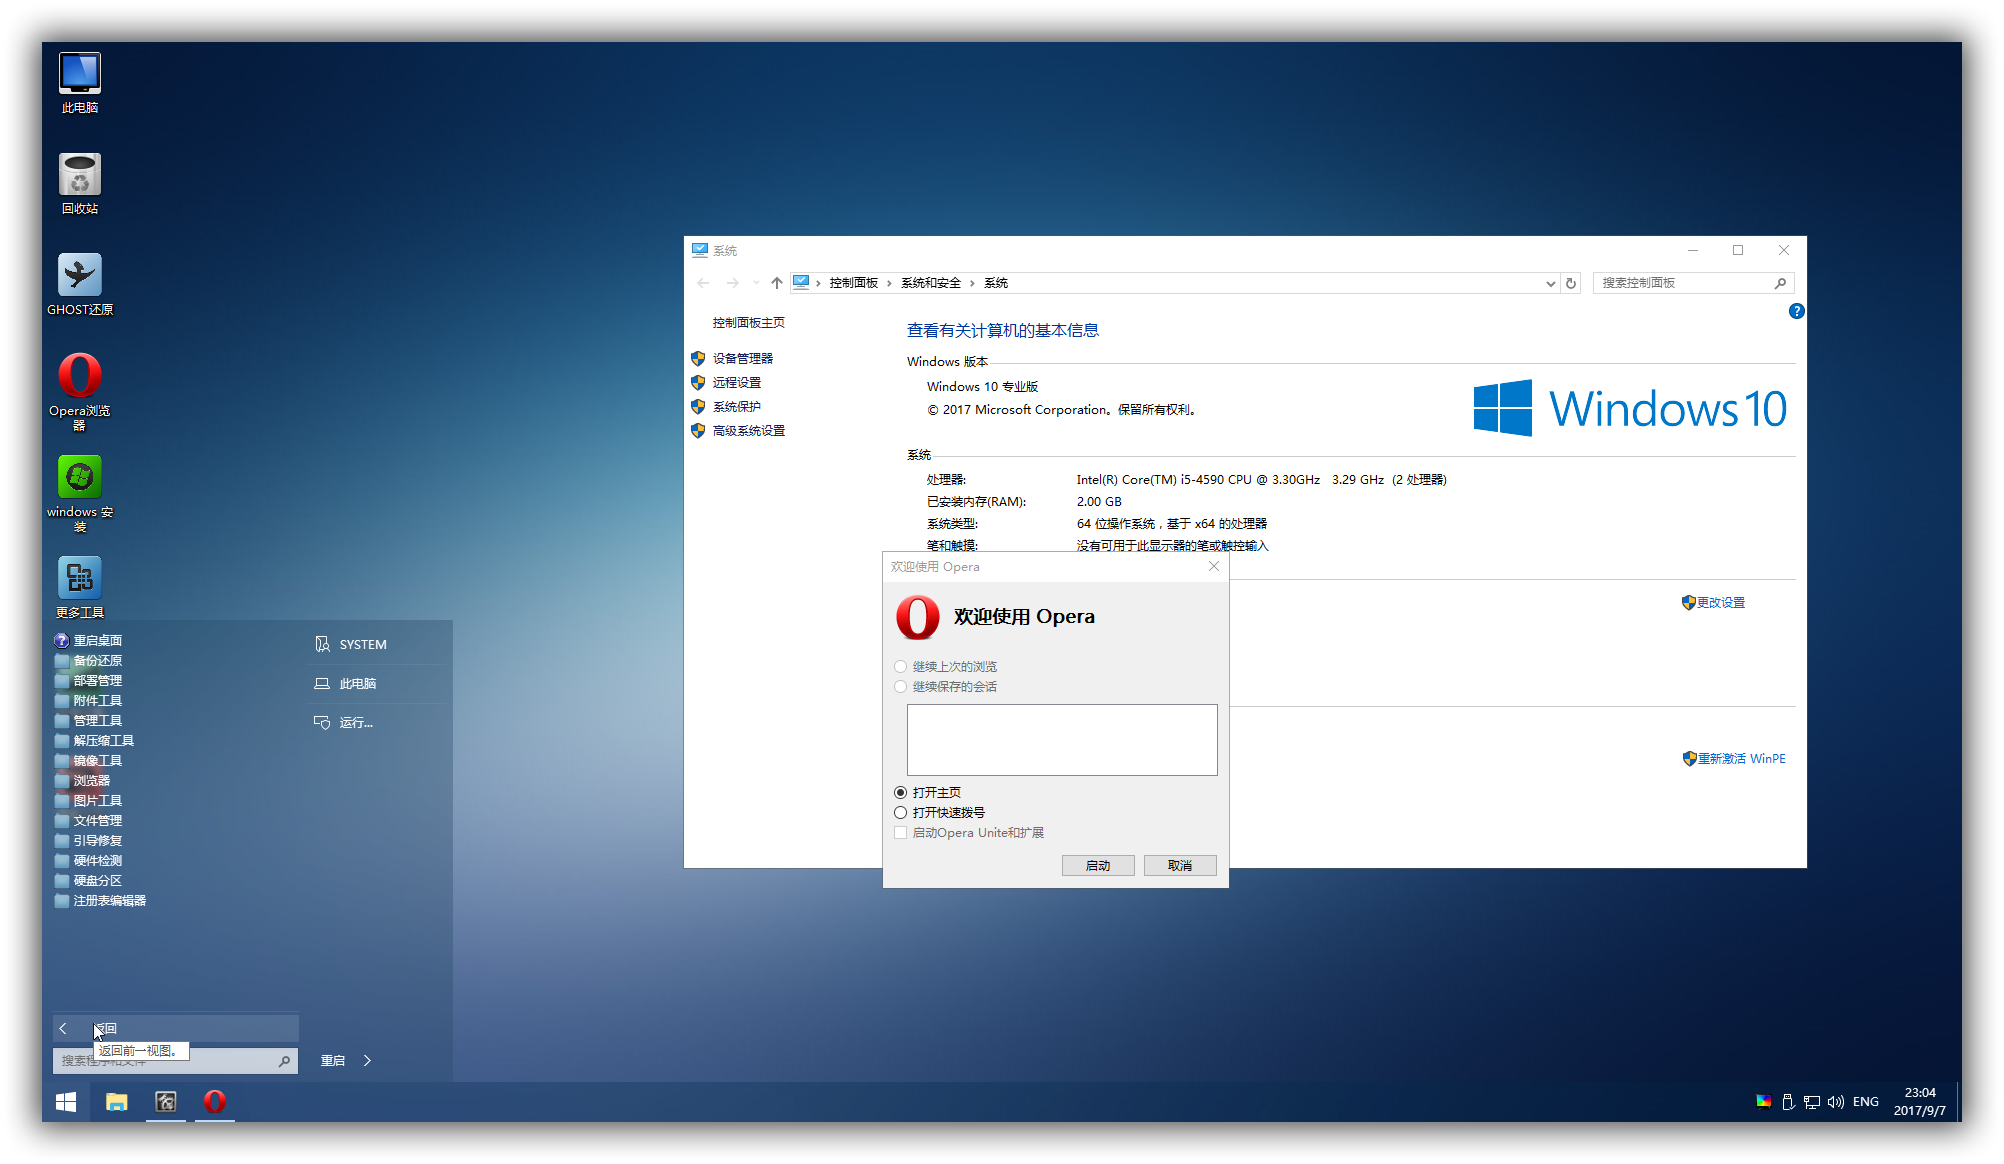Open 部署管理 start menu folder
This screenshot has height=1164, width=2004.
[x=89, y=680]
